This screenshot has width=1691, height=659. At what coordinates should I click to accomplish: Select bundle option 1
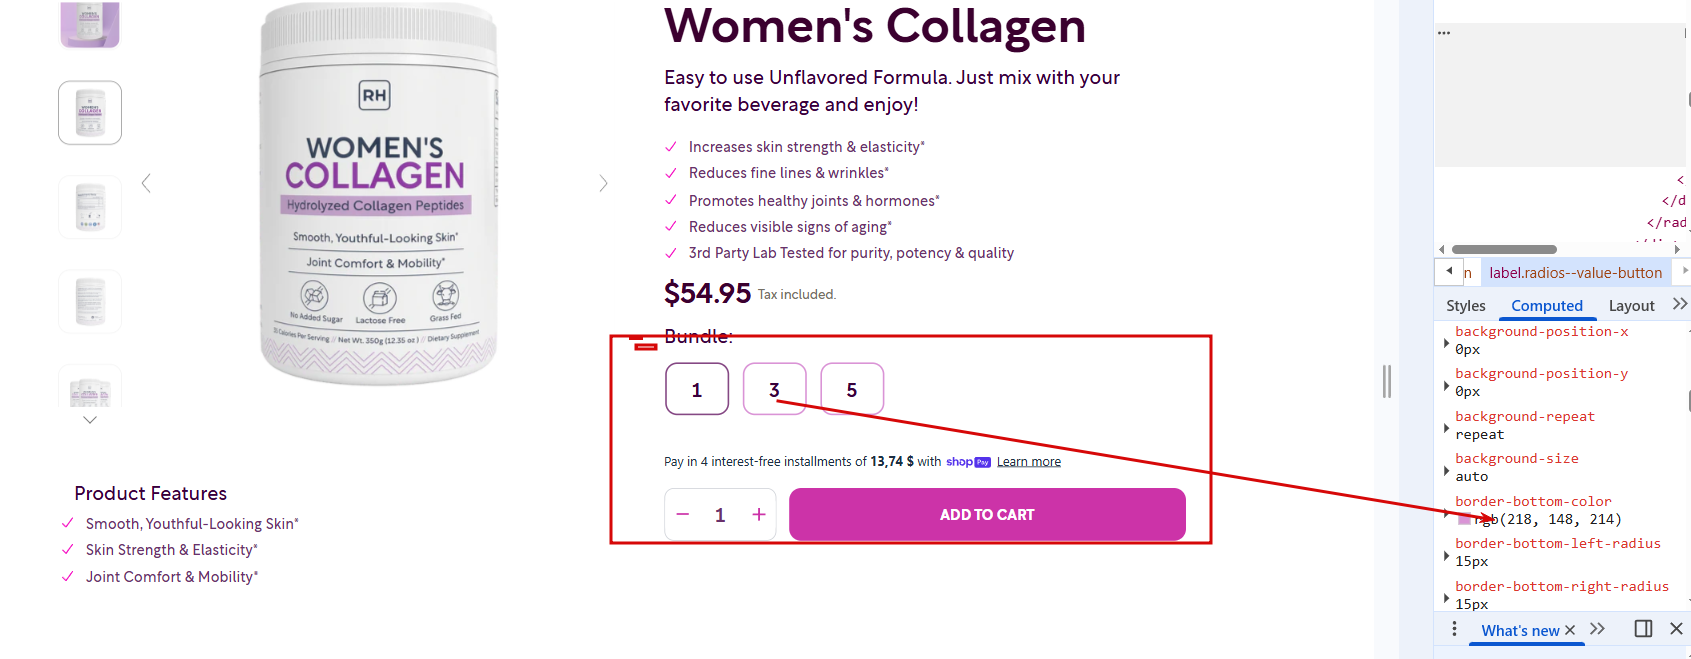point(697,390)
